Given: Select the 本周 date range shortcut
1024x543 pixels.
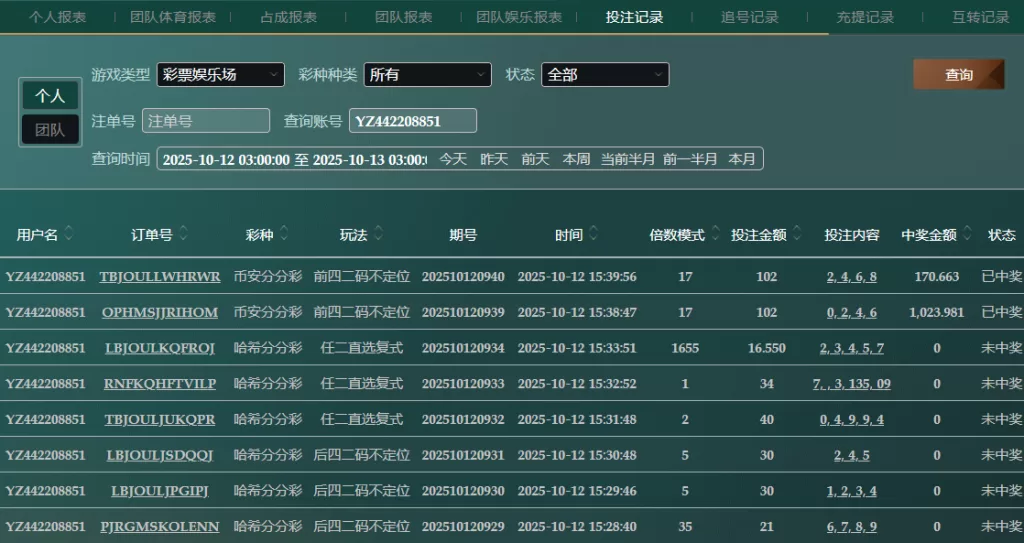Looking at the screenshot, I should point(576,159).
